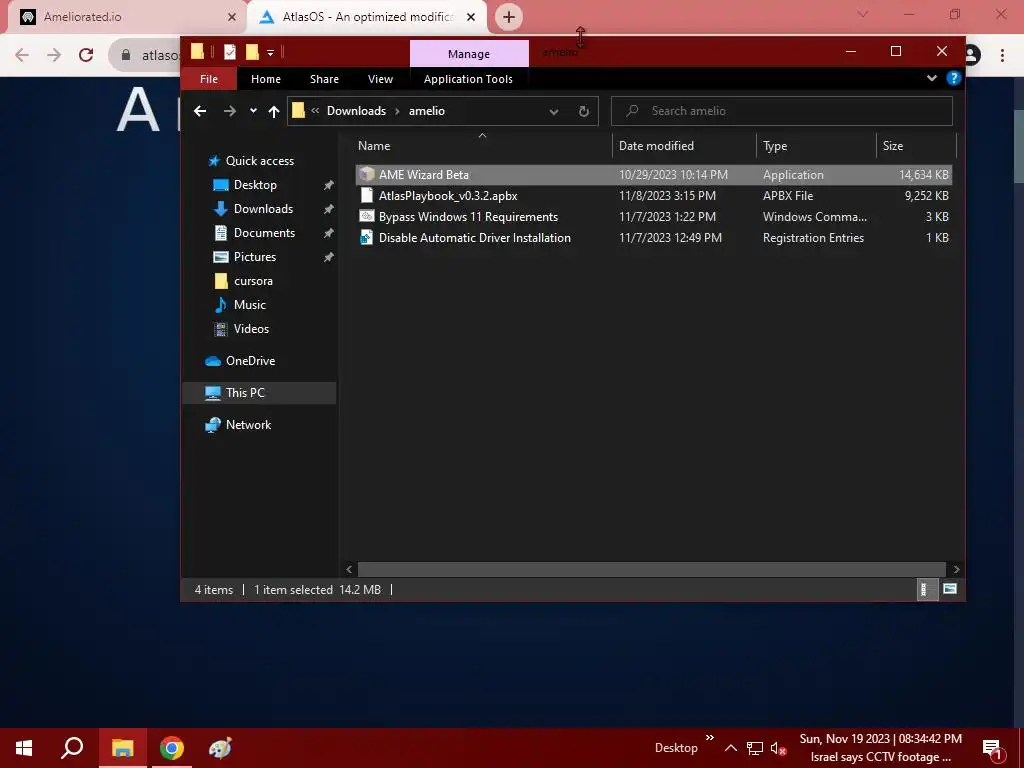Go back in File Explorer
The width and height of the screenshot is (1024, 768).
point(200,111)
